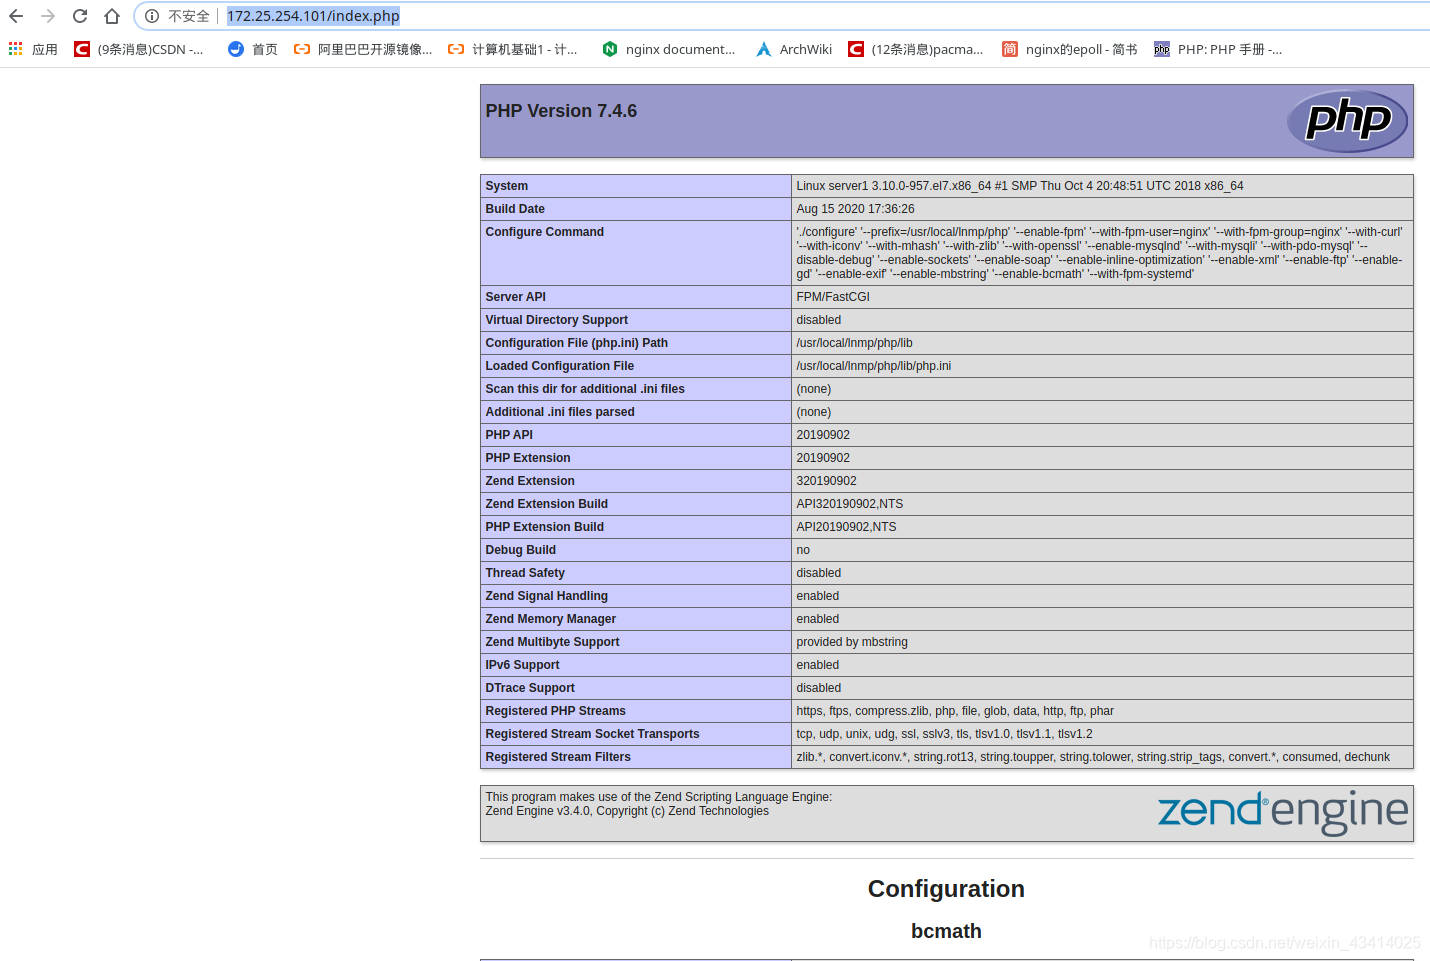Open the ArchWiki bookmark

794,49
